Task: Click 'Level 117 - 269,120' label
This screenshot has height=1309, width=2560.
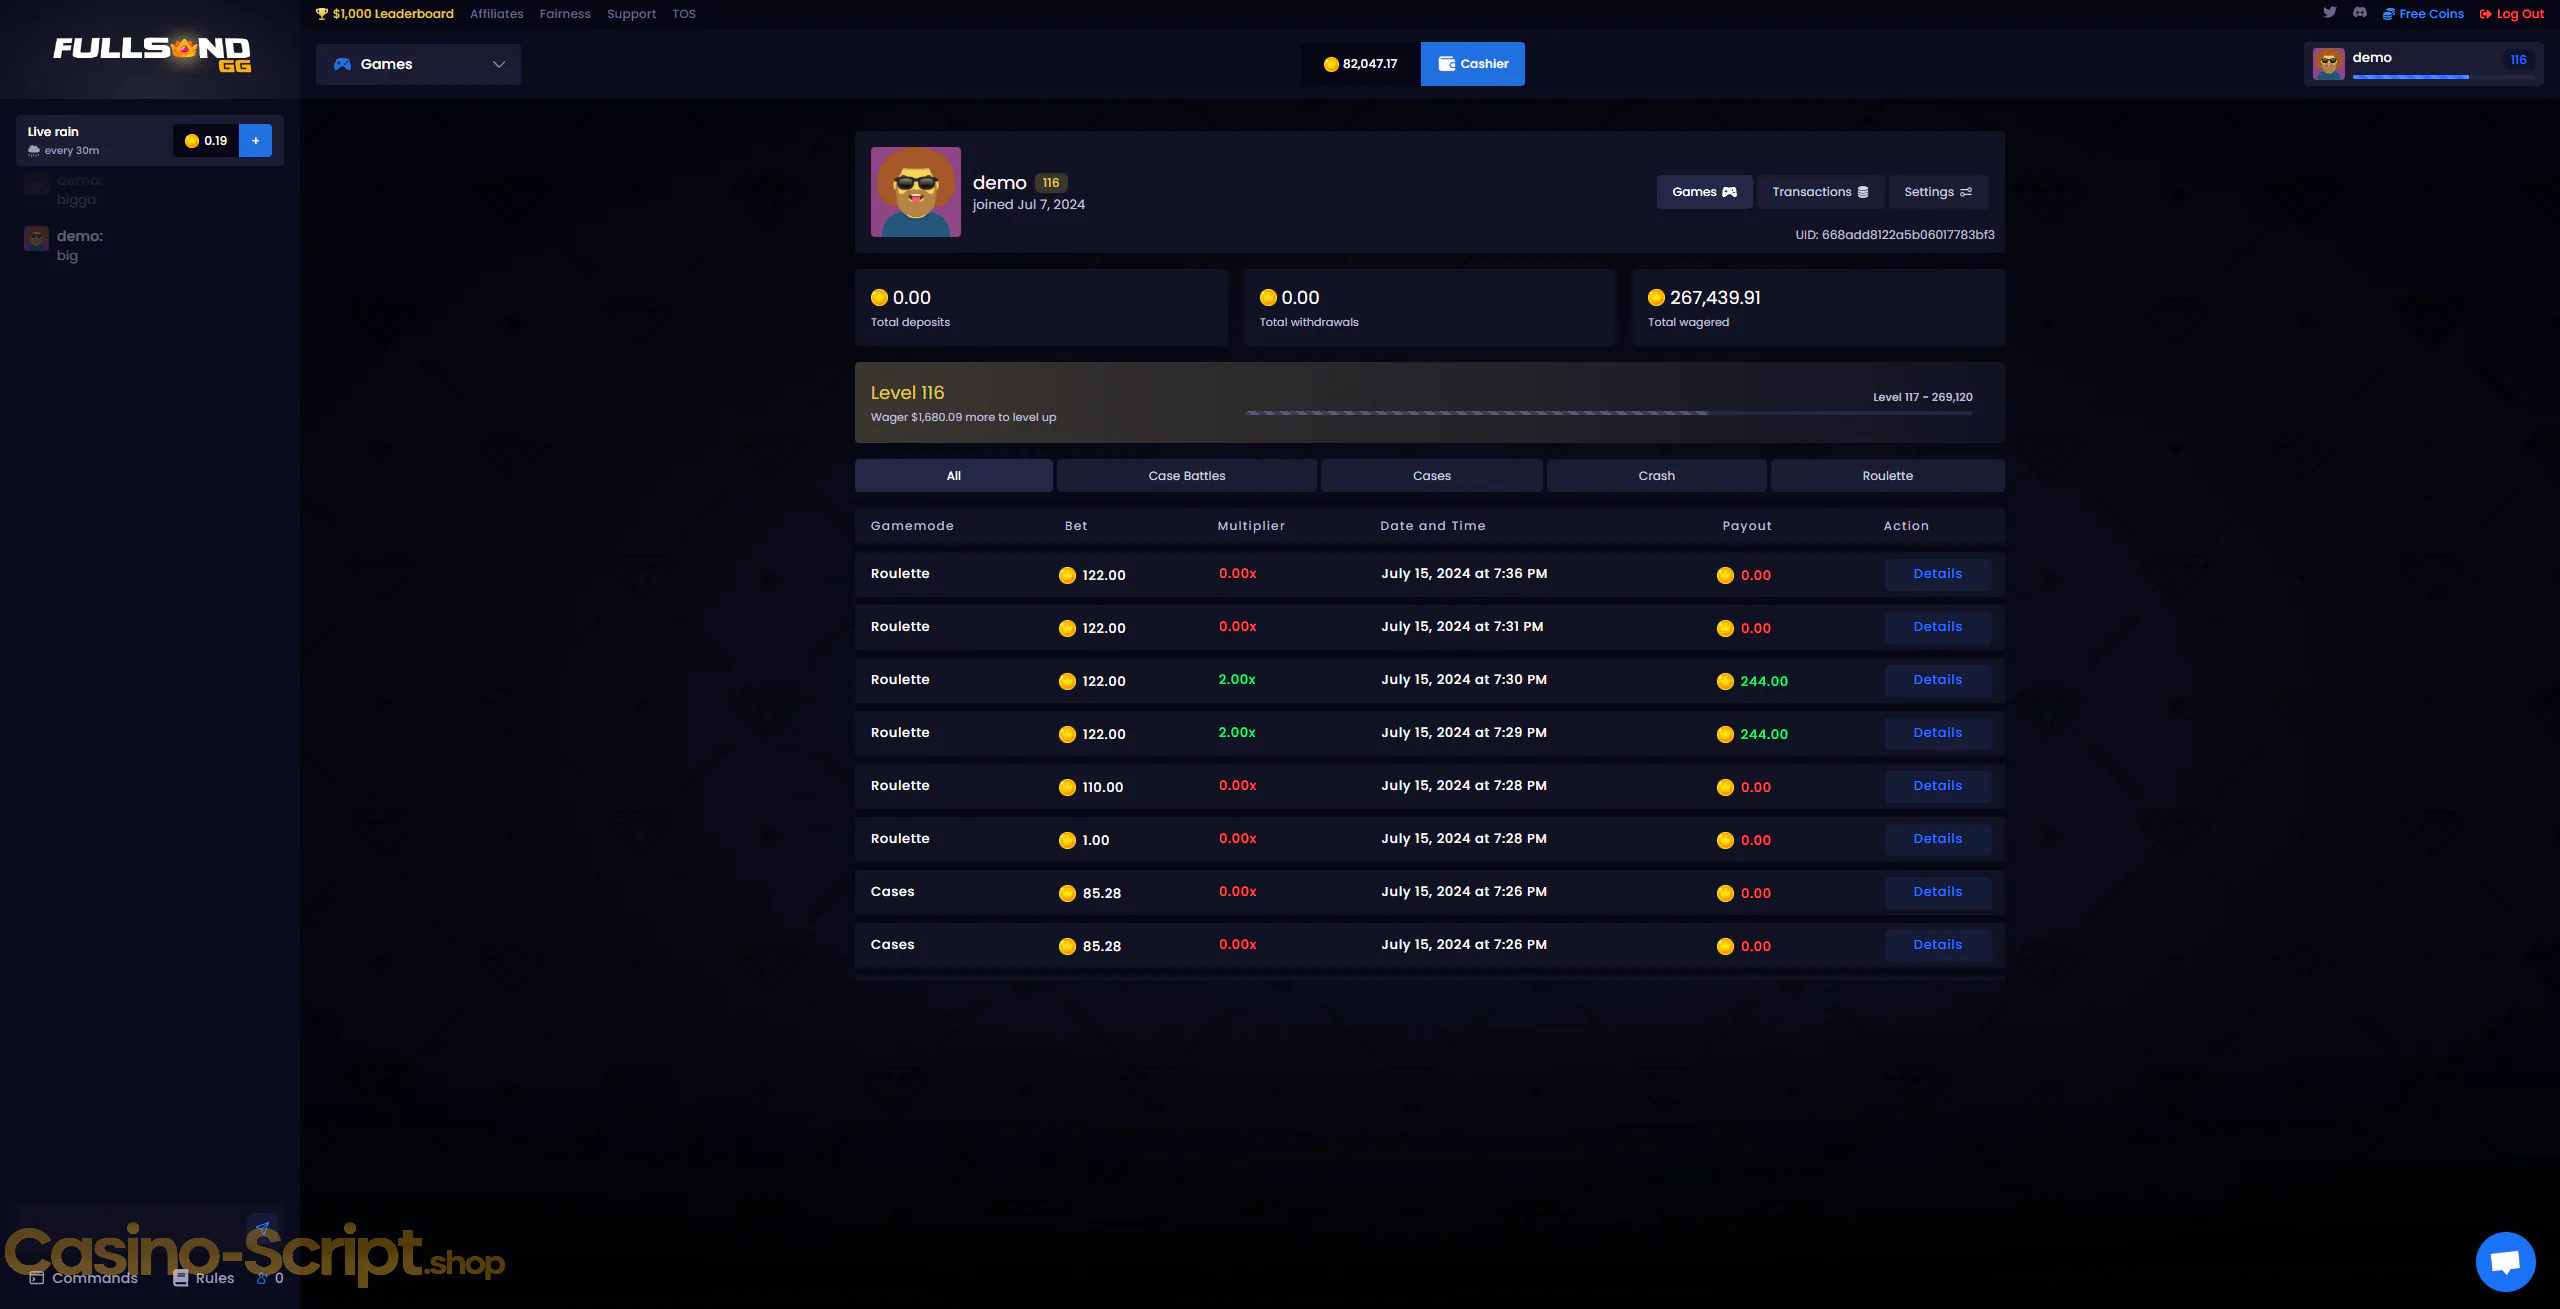Action: (1923, 397)
